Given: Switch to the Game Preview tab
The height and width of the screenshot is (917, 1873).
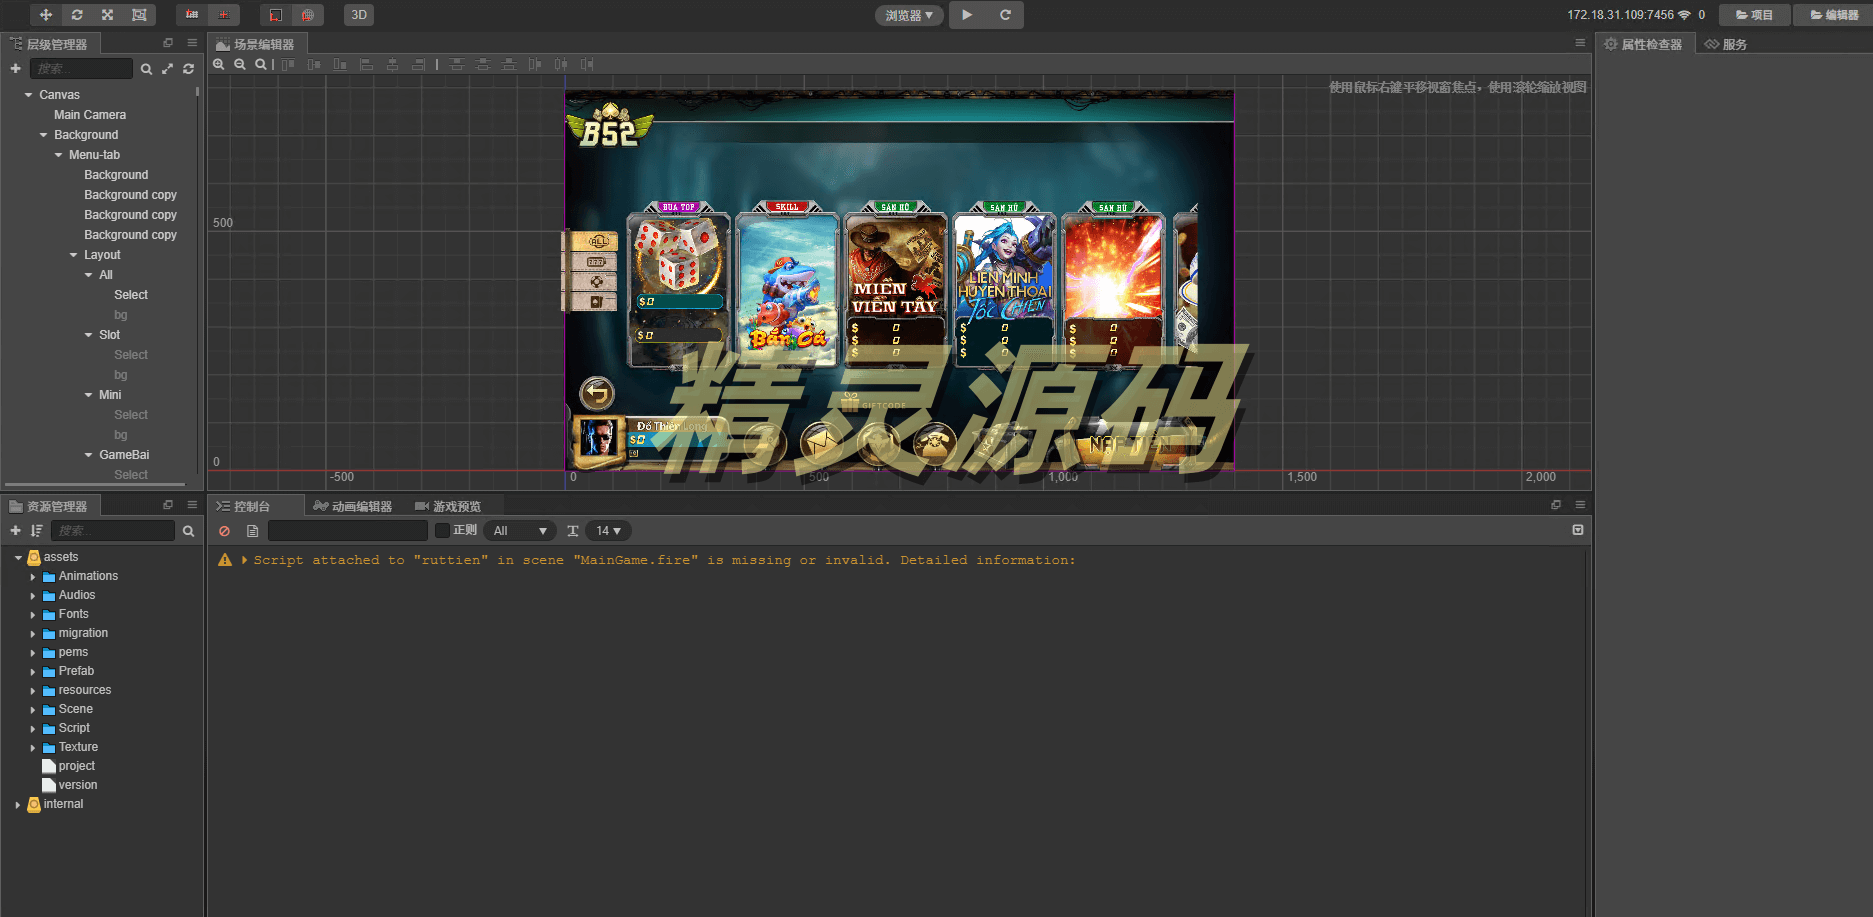Looking at the screenshot, I should tap(448, 506).
